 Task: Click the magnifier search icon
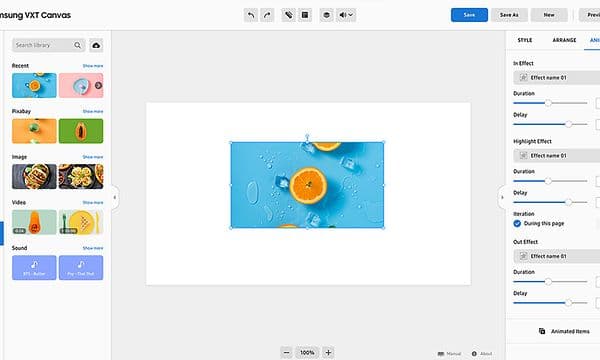[x=78, y=45]
